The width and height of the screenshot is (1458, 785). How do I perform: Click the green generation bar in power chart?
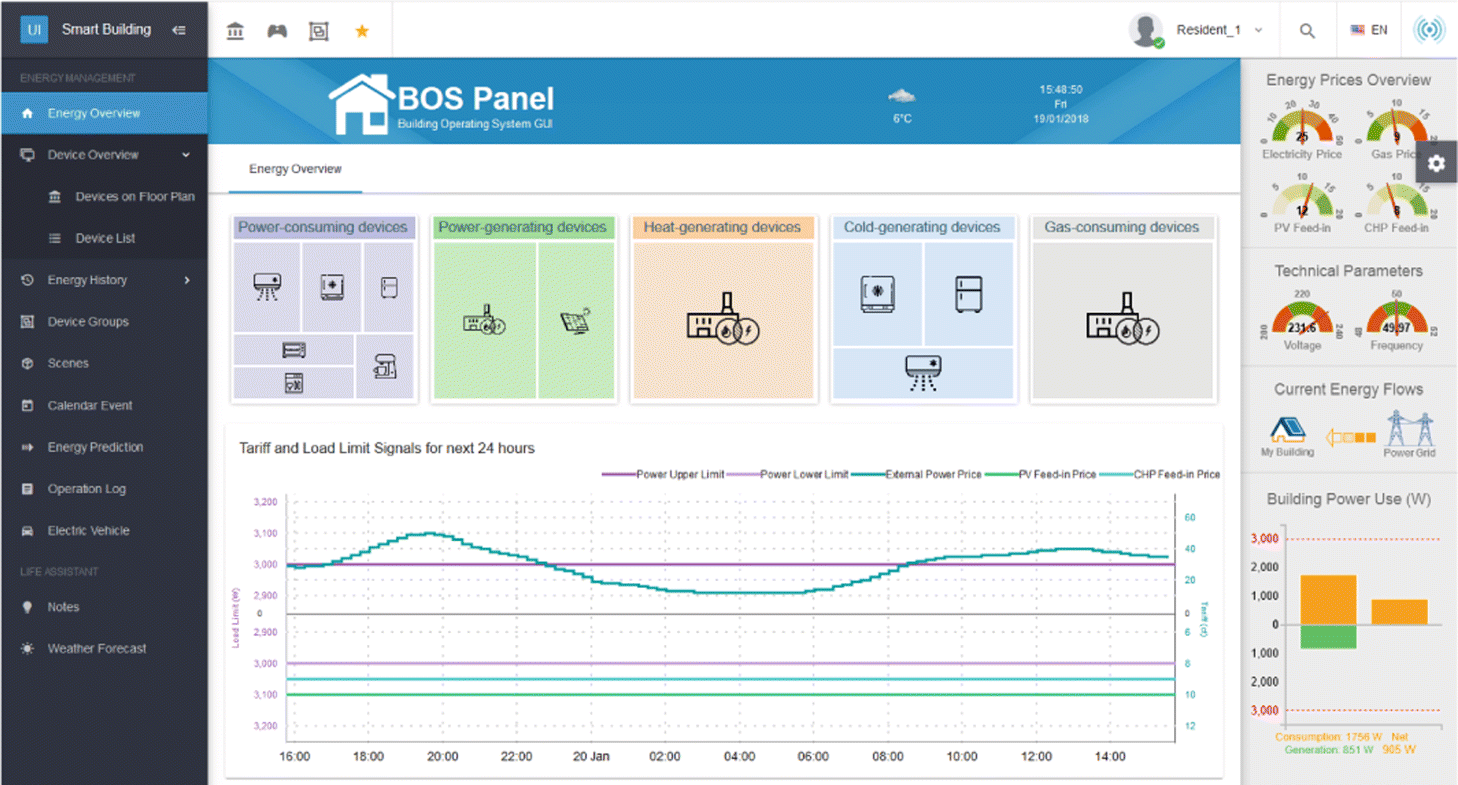coord(1328,636)
